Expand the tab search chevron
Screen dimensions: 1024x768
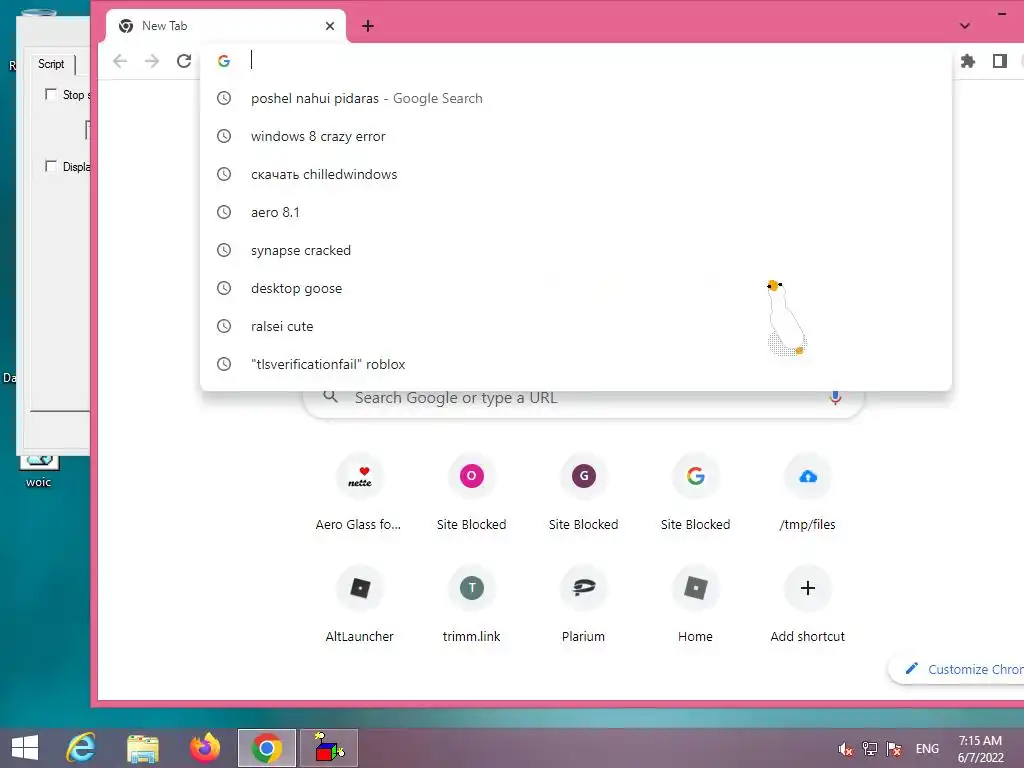[965, 26]
